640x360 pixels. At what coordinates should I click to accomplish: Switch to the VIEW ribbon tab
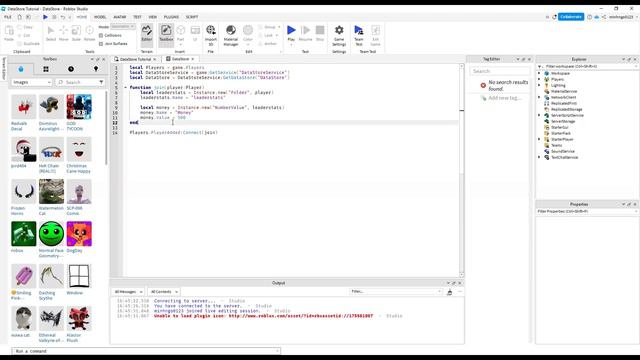[153, 17]
